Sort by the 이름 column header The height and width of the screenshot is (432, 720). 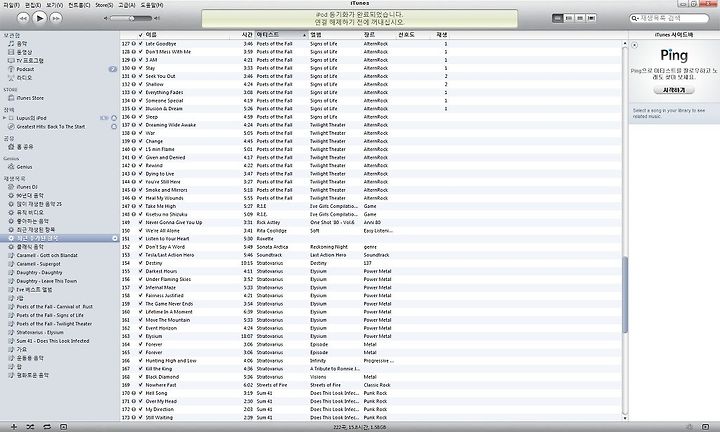(187, 35)
